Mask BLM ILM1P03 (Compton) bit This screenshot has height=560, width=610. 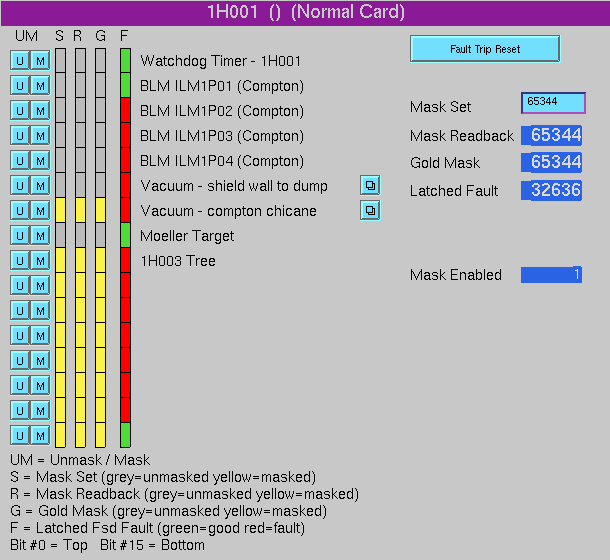40,135
